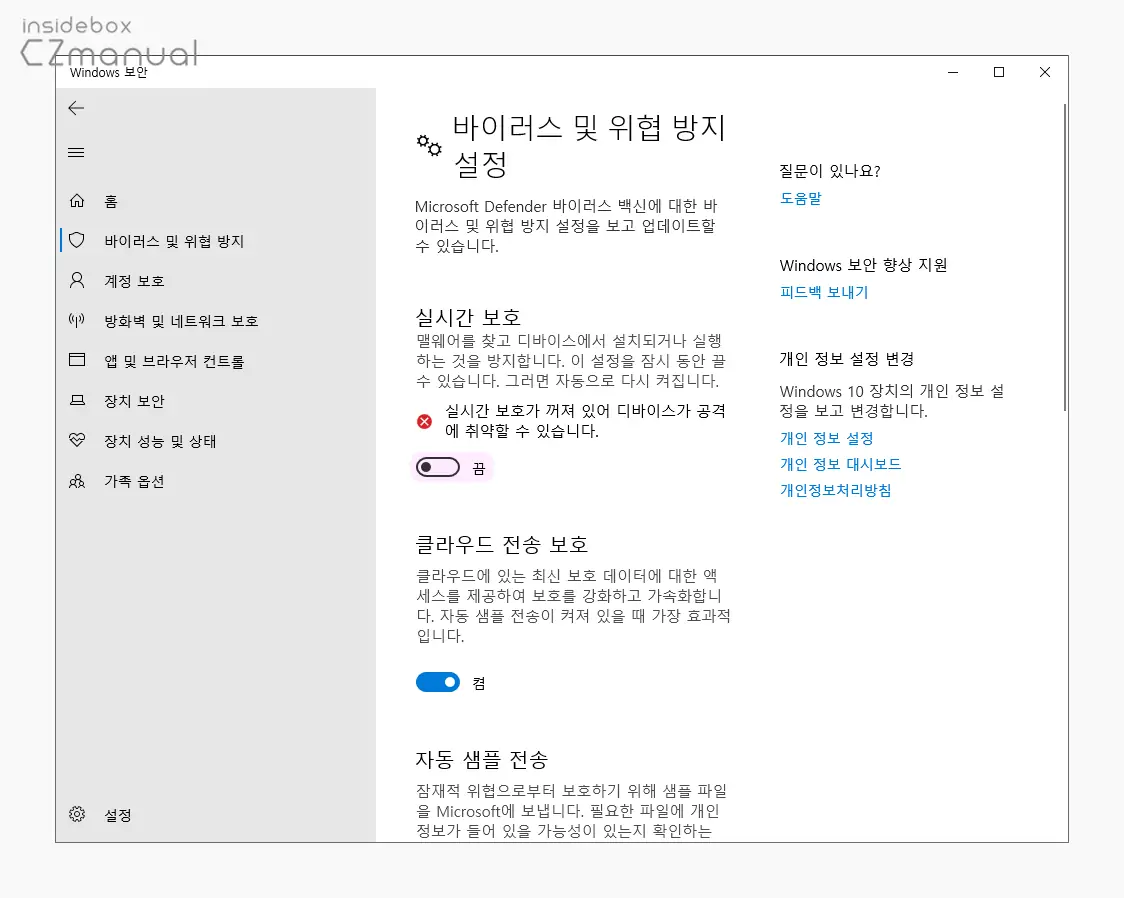
Task: Go back using the back arrow
Action: (76, 108)
